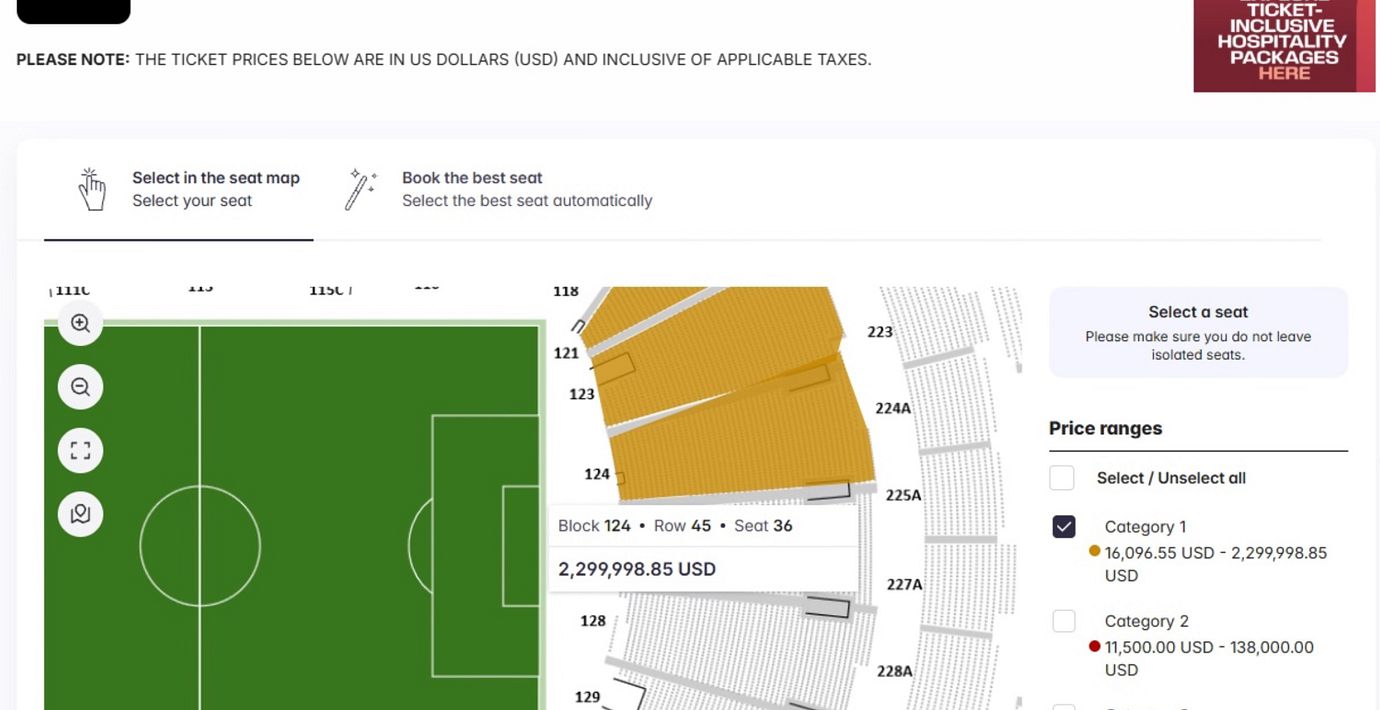Select block 123 label on the map
1380x710 pixels.
[582, 394]
